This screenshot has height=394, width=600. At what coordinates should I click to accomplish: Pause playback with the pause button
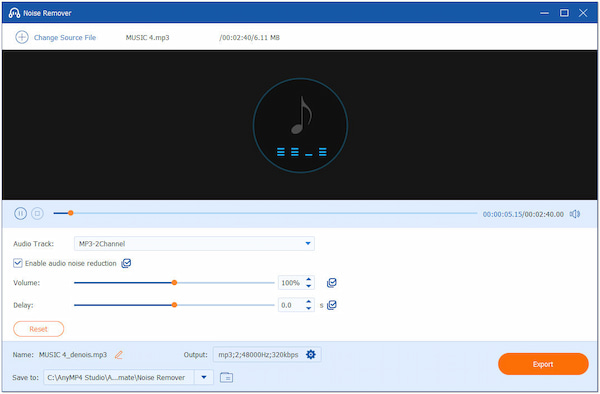[21, 213]
